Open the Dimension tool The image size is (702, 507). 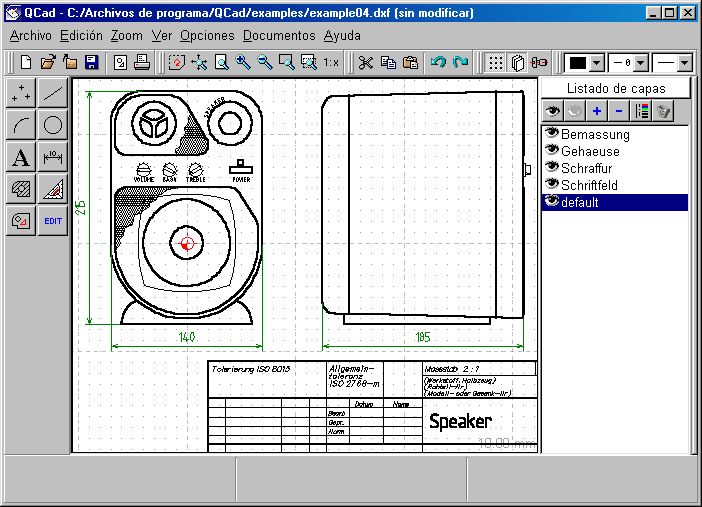(54, 157)
